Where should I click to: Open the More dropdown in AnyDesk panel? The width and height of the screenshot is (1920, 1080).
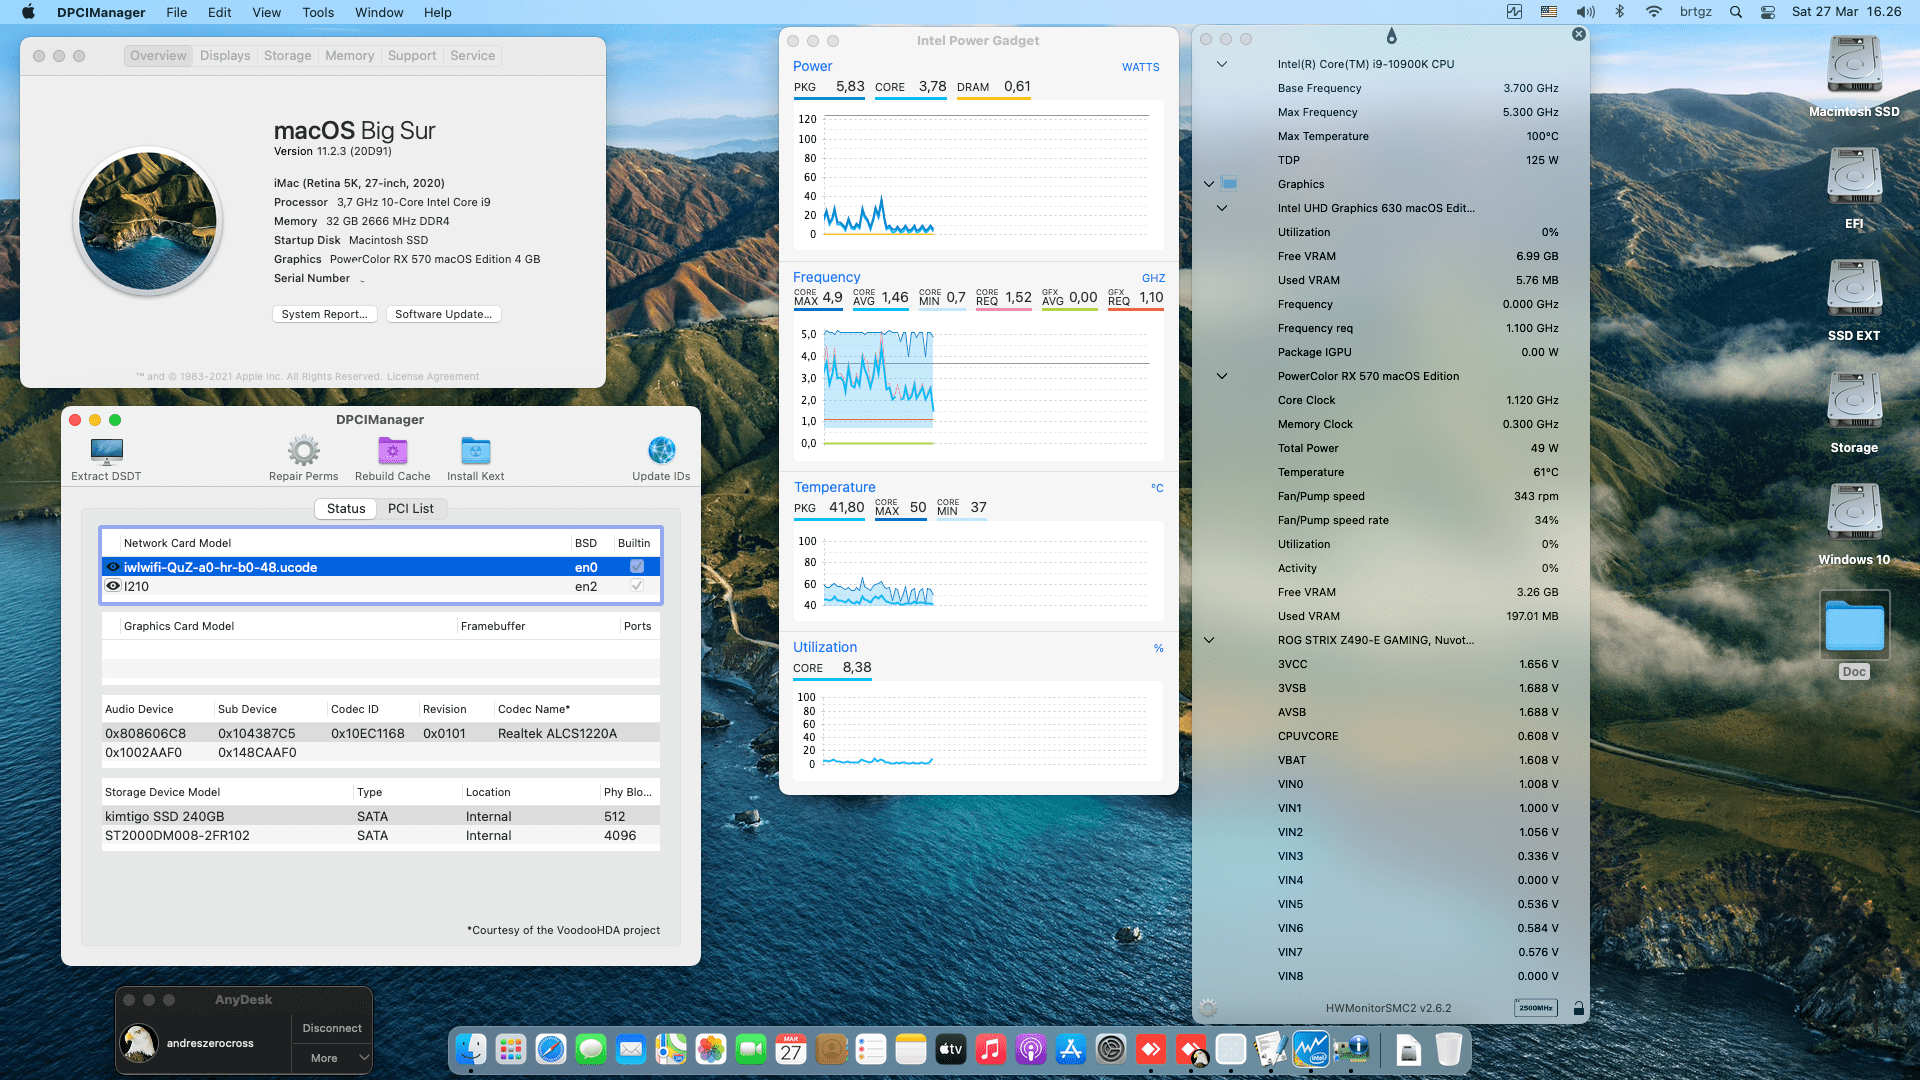coord(332,1058)
